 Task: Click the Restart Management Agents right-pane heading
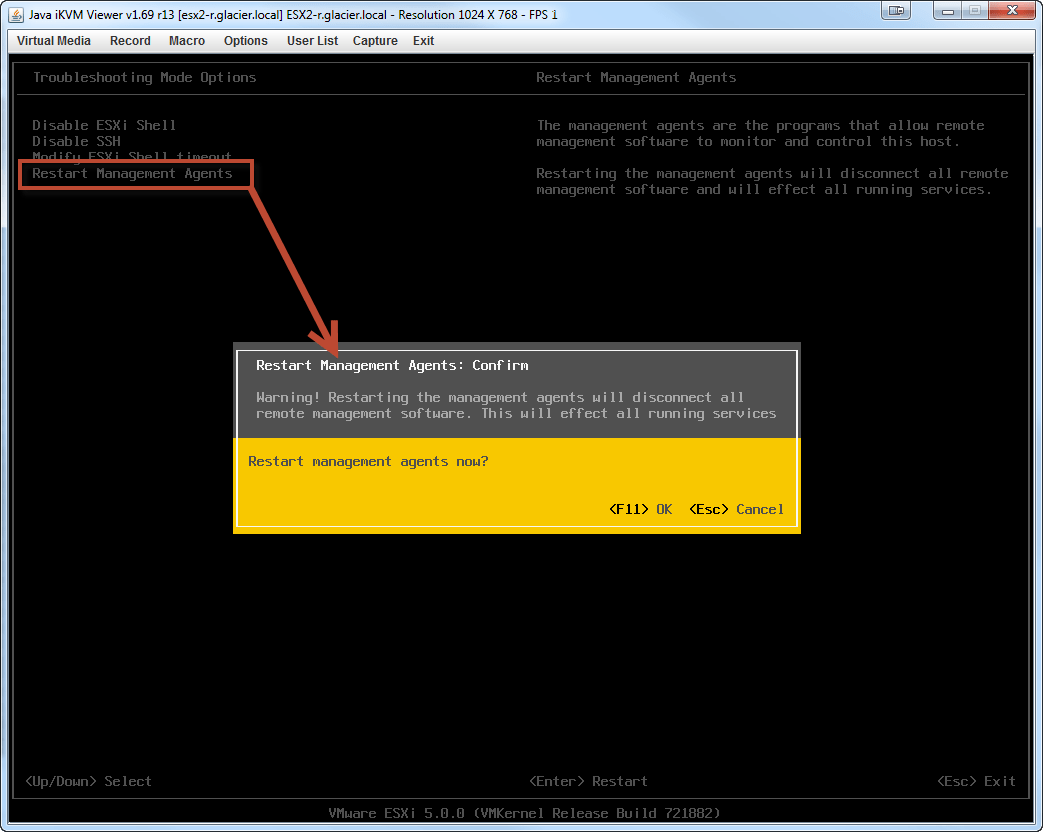tap(636, 77)
